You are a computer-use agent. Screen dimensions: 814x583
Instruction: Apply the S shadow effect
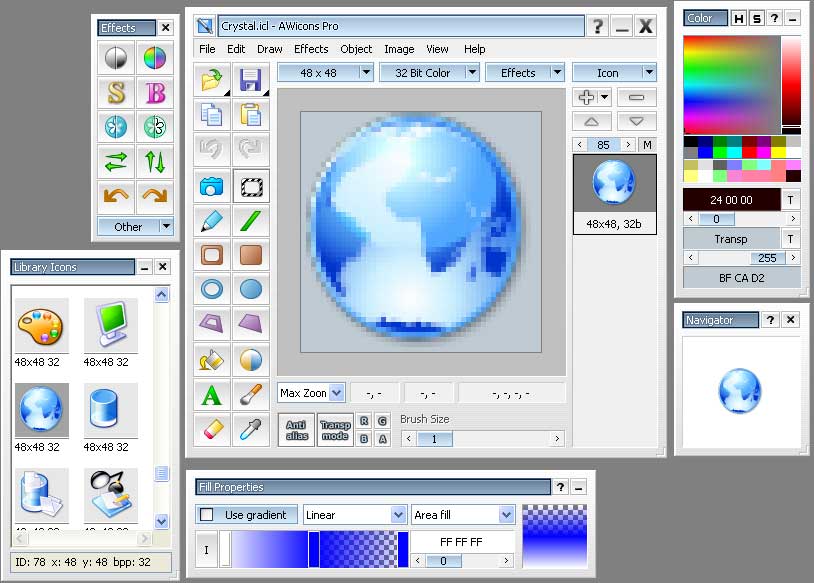pyautogui.click(x=115, y=92)
